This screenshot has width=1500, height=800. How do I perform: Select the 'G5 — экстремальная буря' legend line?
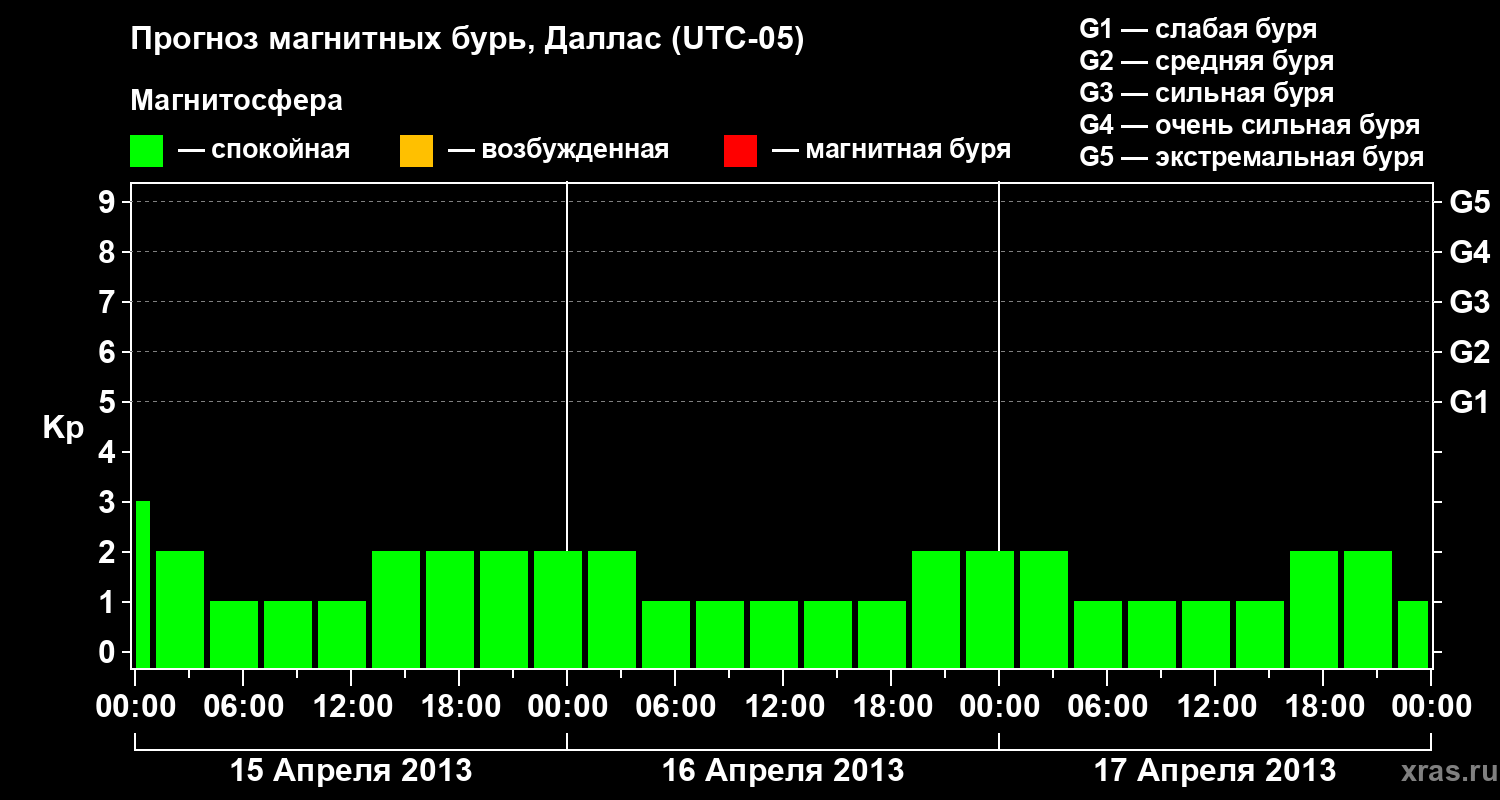tap(1251, 157)
